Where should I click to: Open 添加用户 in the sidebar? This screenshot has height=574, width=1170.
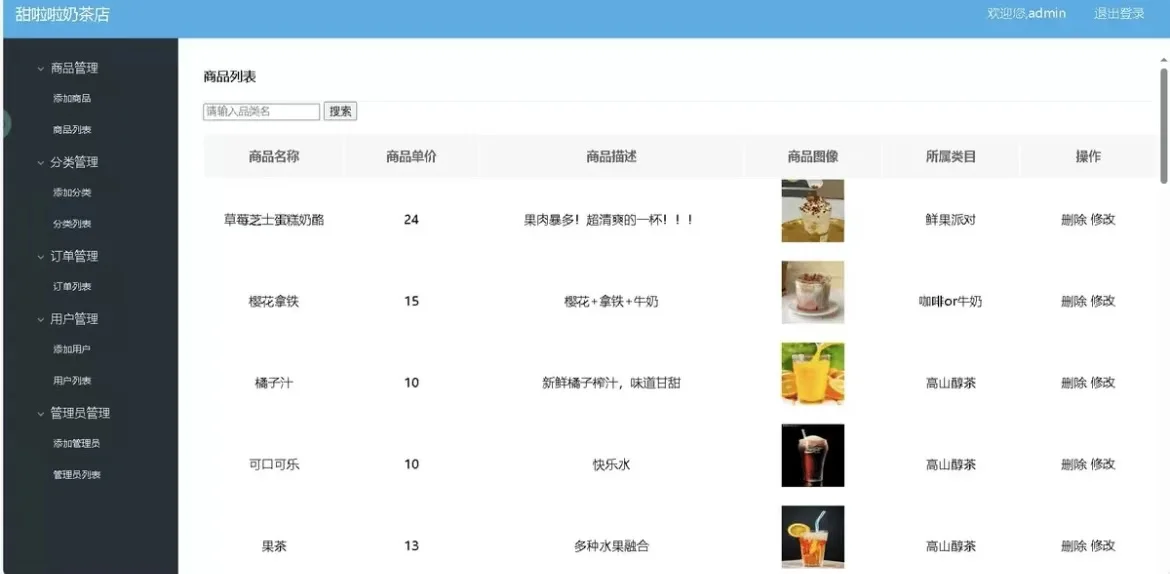click(x=72, y=349)
